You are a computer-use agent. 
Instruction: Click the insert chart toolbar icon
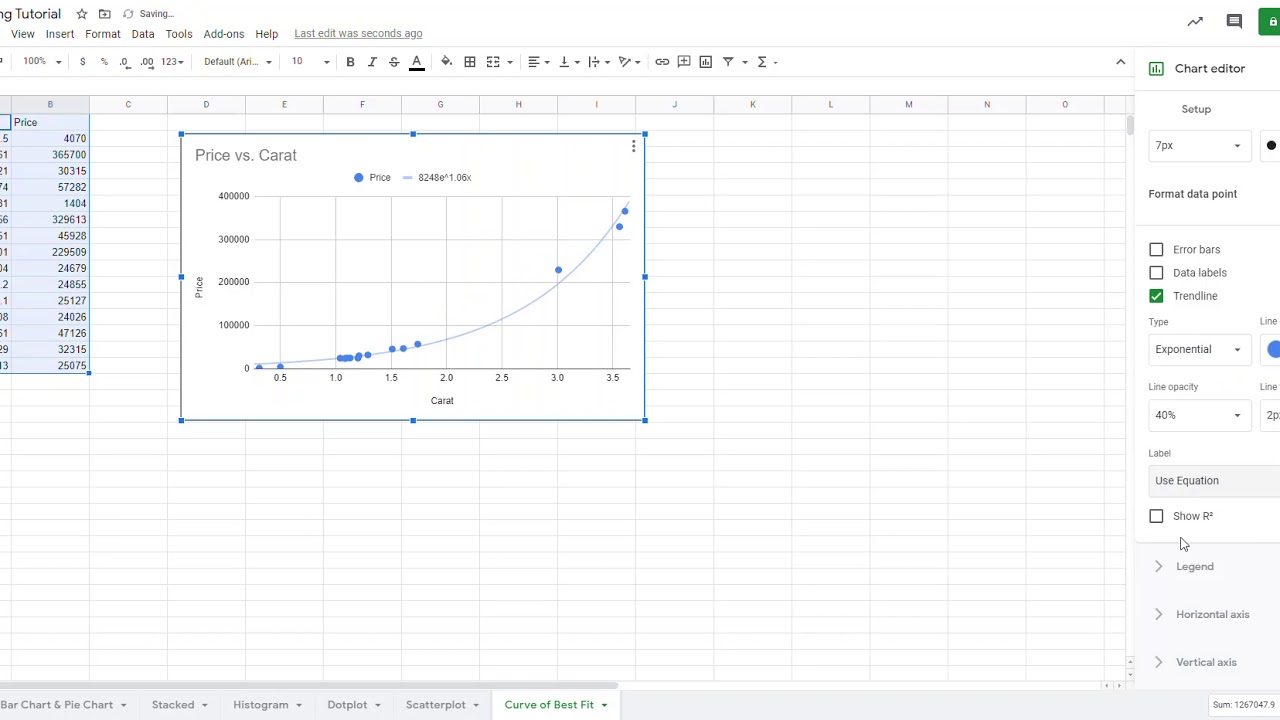(706, 62)
